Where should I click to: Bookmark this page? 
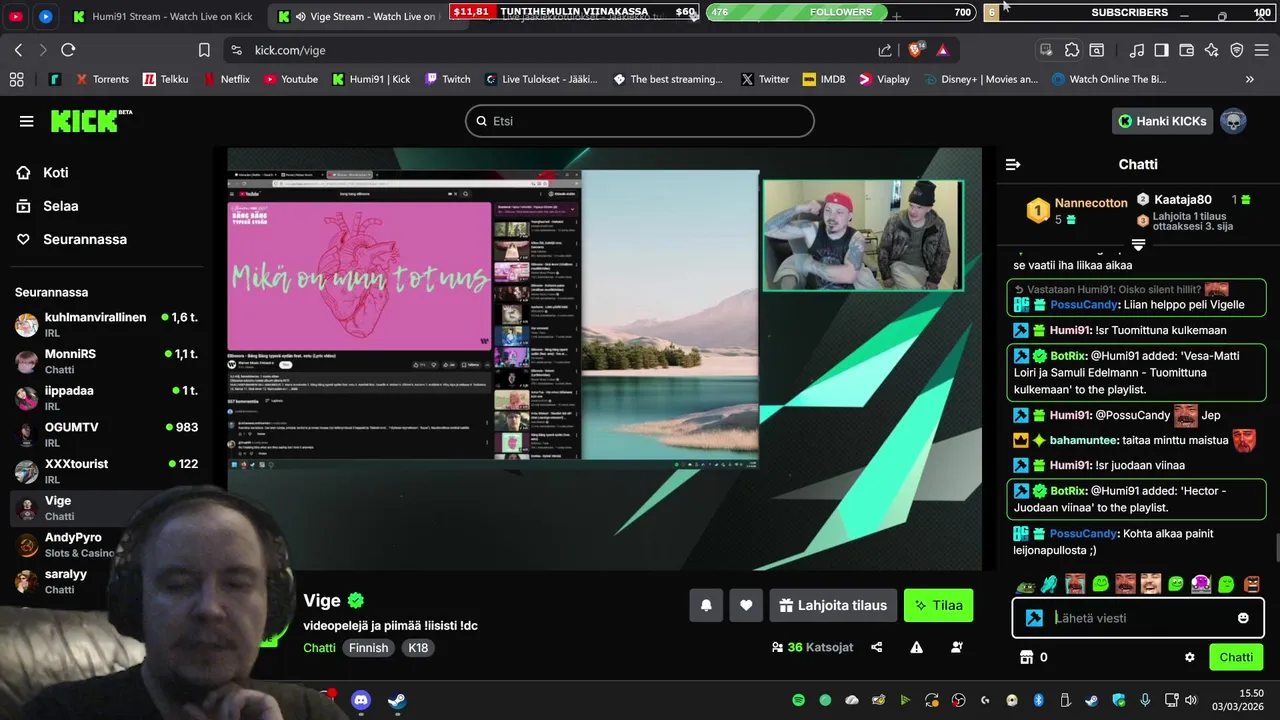(x=204, y=50)
